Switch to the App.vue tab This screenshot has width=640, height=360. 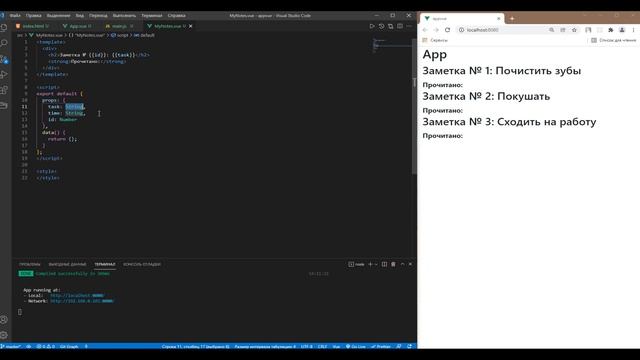78,26
